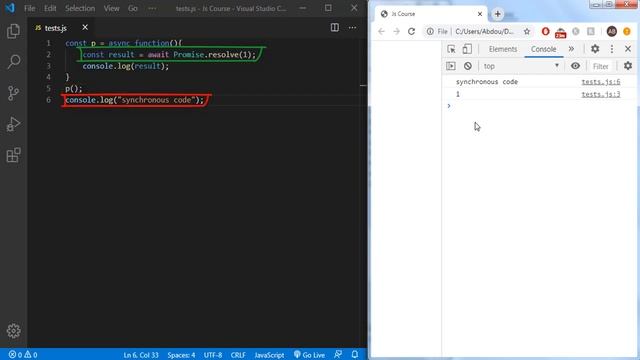Open the Go menu
This screenshot has width=640, height=360.
click(133, 8)
